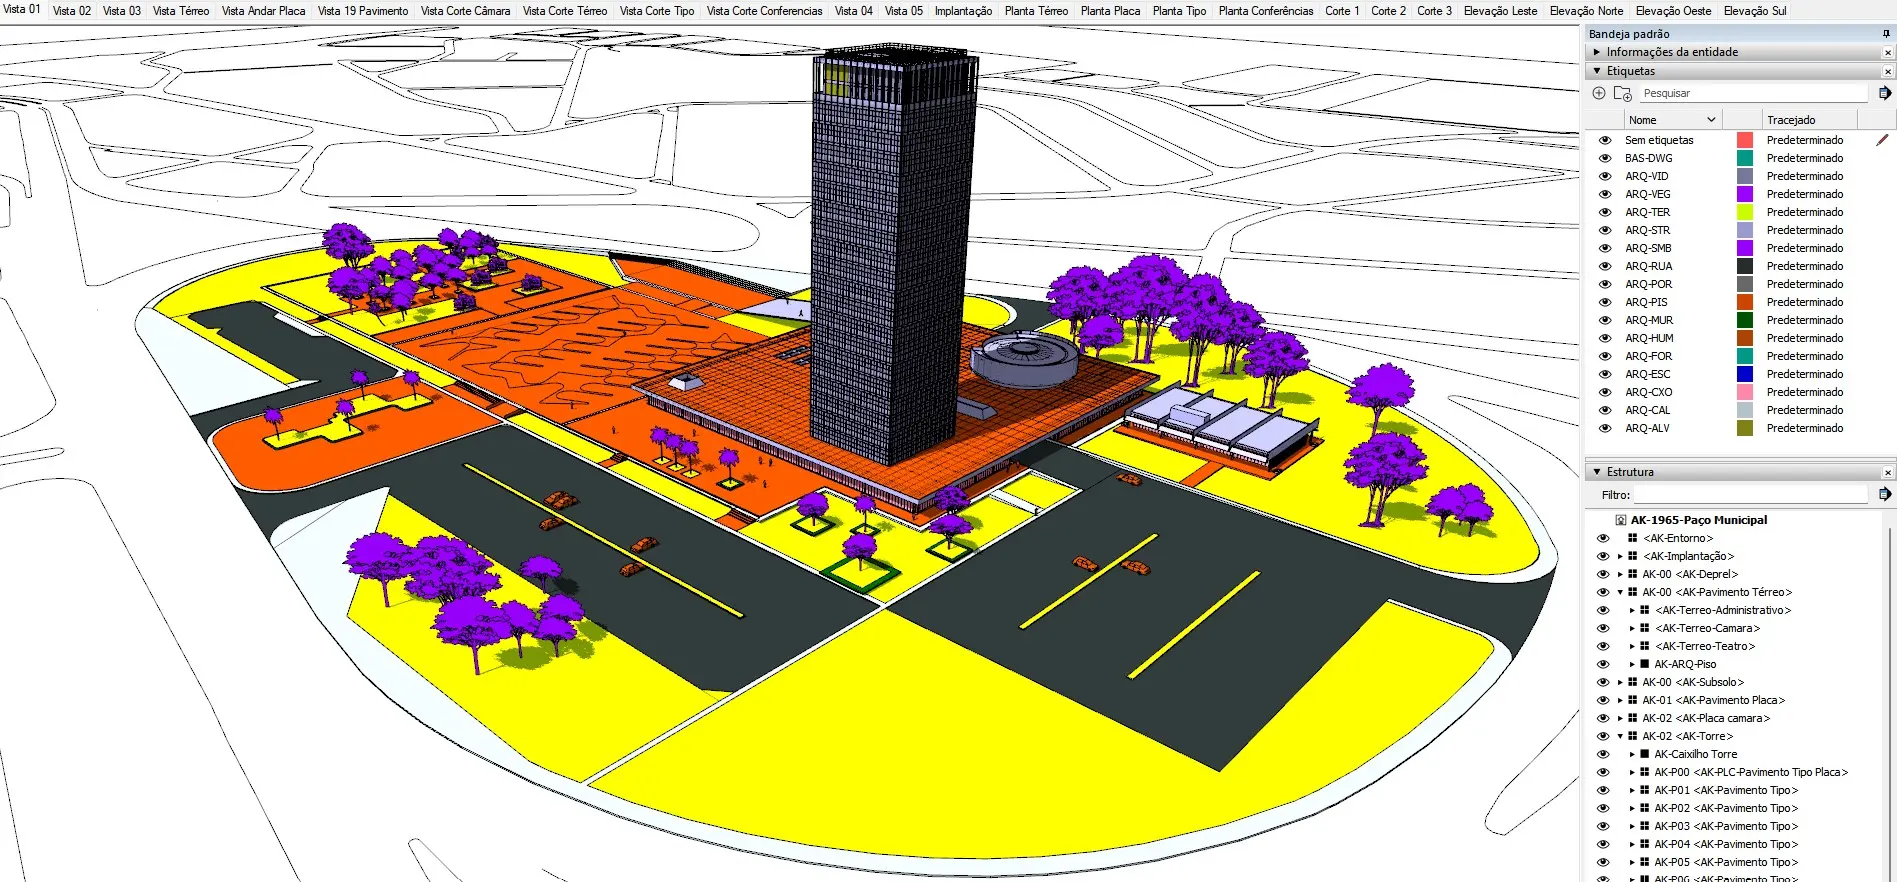Click the ARQ-ESC blue color swatch
Image resolution: width=1897 pixels, height=882 pixels.
point(1745,374)
